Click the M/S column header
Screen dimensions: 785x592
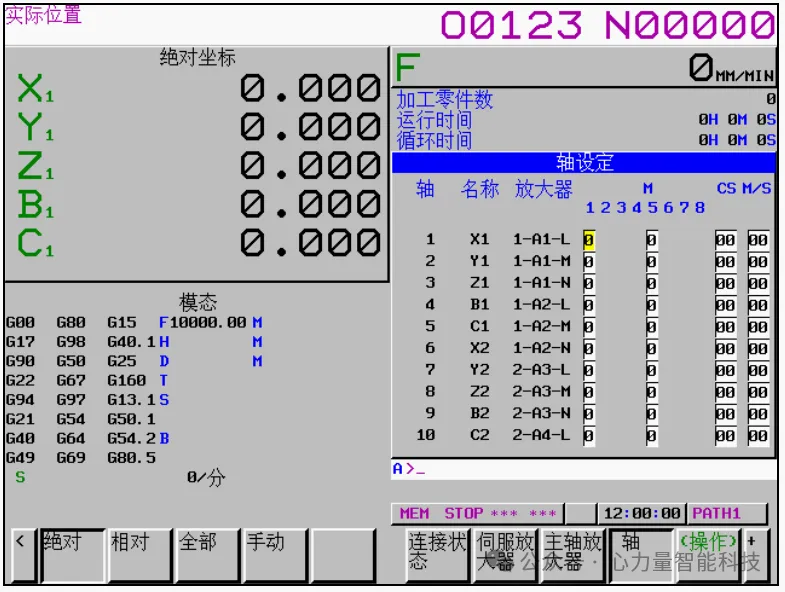pyautogui.click(x=756, y=188)
